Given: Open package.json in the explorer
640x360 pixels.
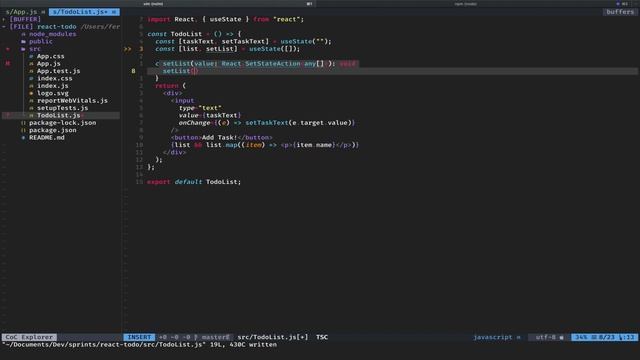Looking at the screenshot, I should [x=52, y=130].
